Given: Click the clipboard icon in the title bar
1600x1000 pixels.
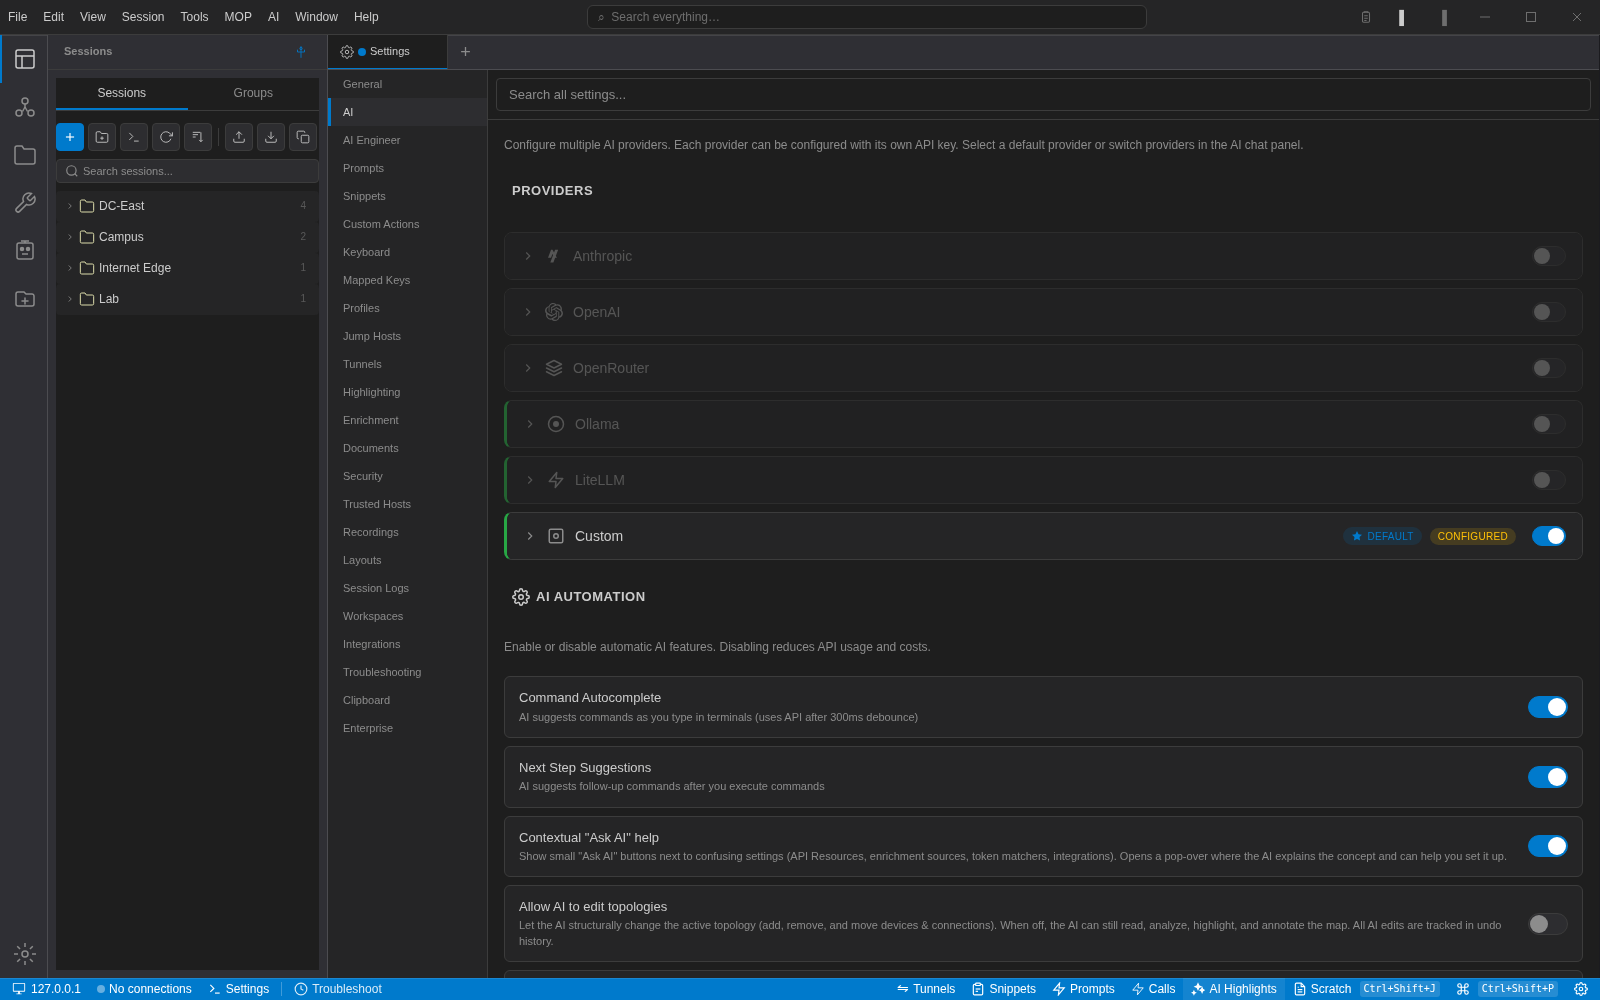Looking at the screenshot, I should [x=1366, y=17].
